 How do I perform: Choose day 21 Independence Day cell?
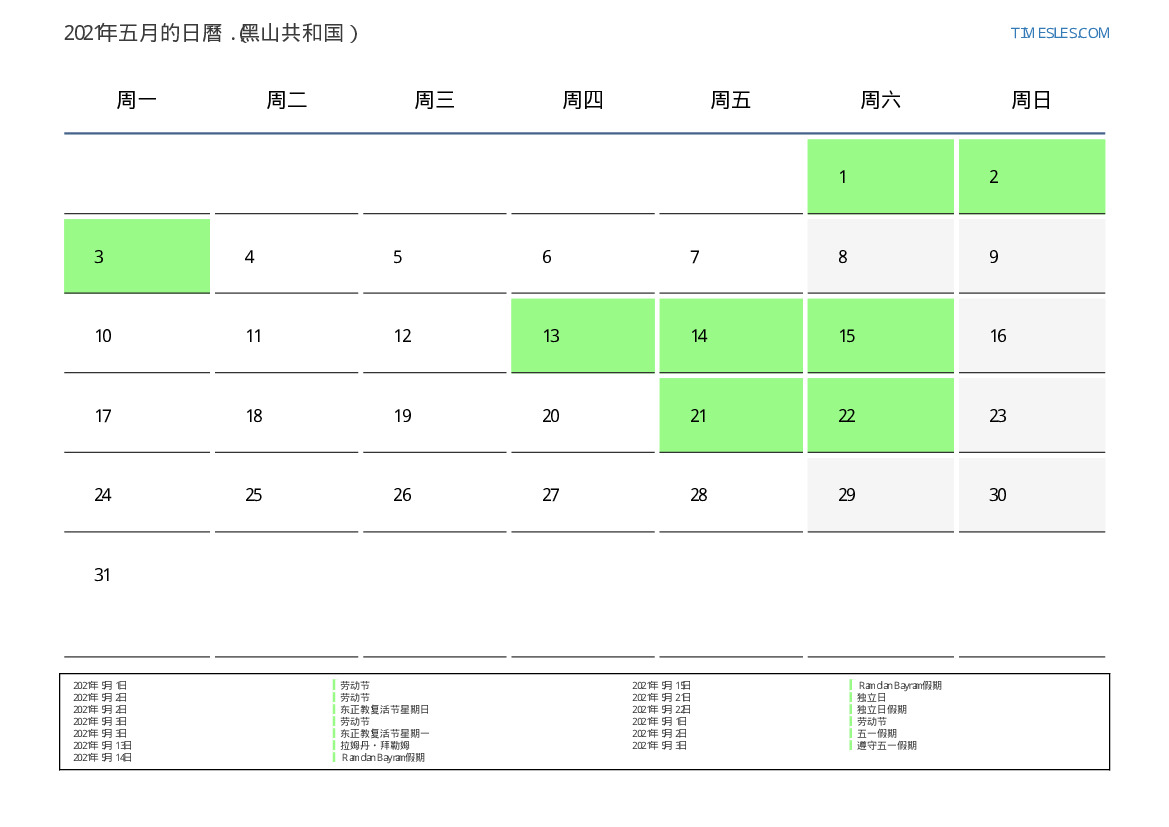click(x=731, y=416)
